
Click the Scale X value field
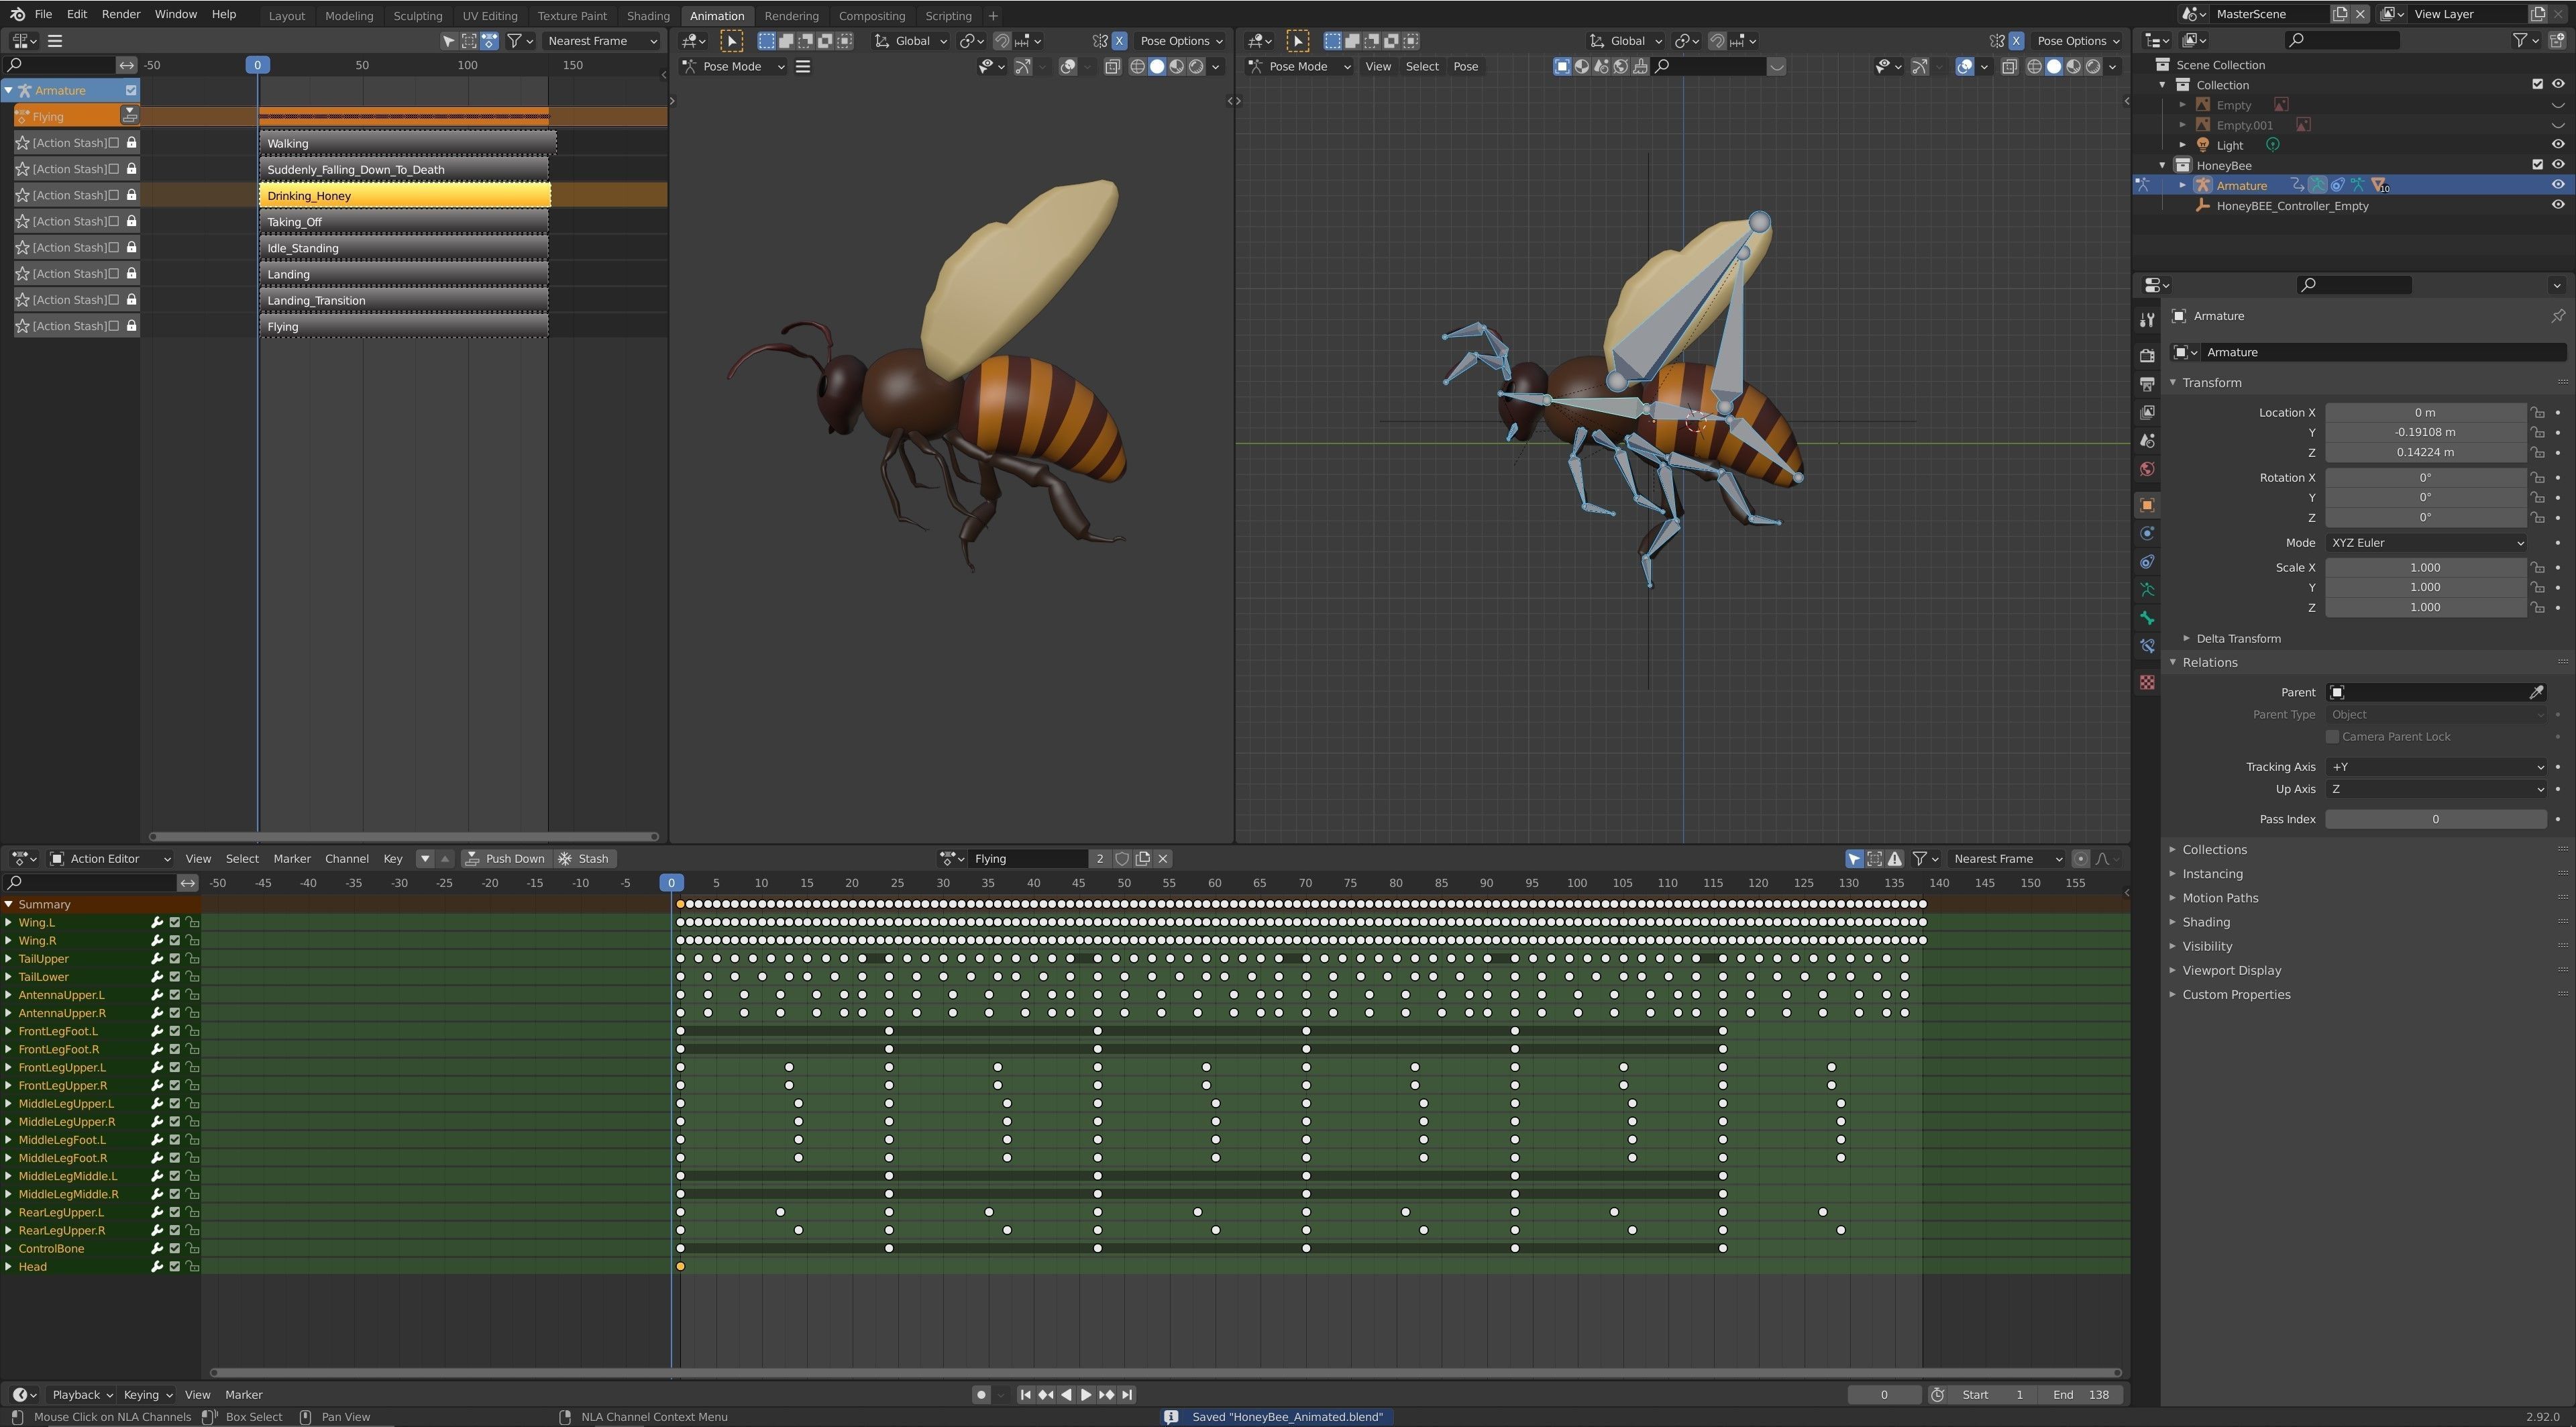tap(2425, 567)
